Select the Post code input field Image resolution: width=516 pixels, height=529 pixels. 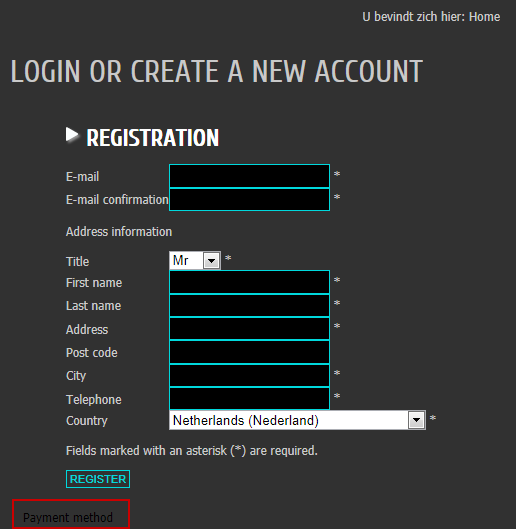[x=249, y=352]
